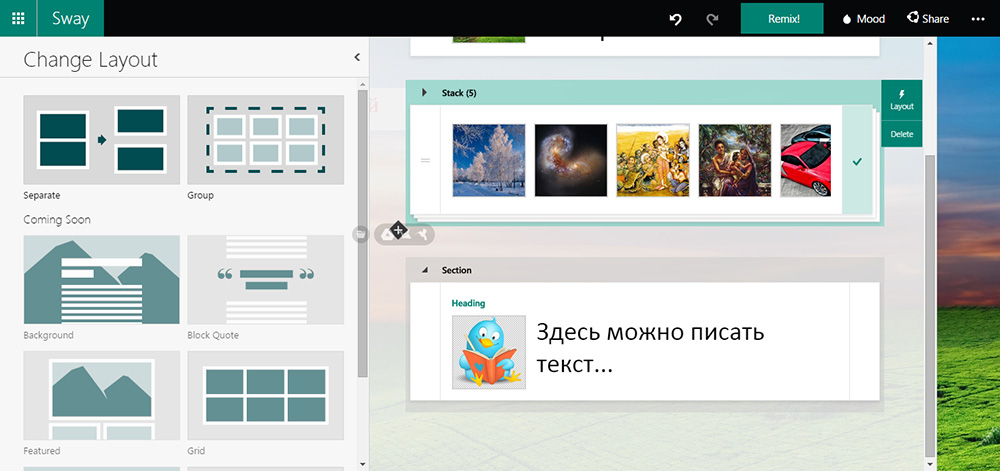Screen dimensions: 1000x471
Task: Click the Remix! button
Action: click(x=782, y=18)
